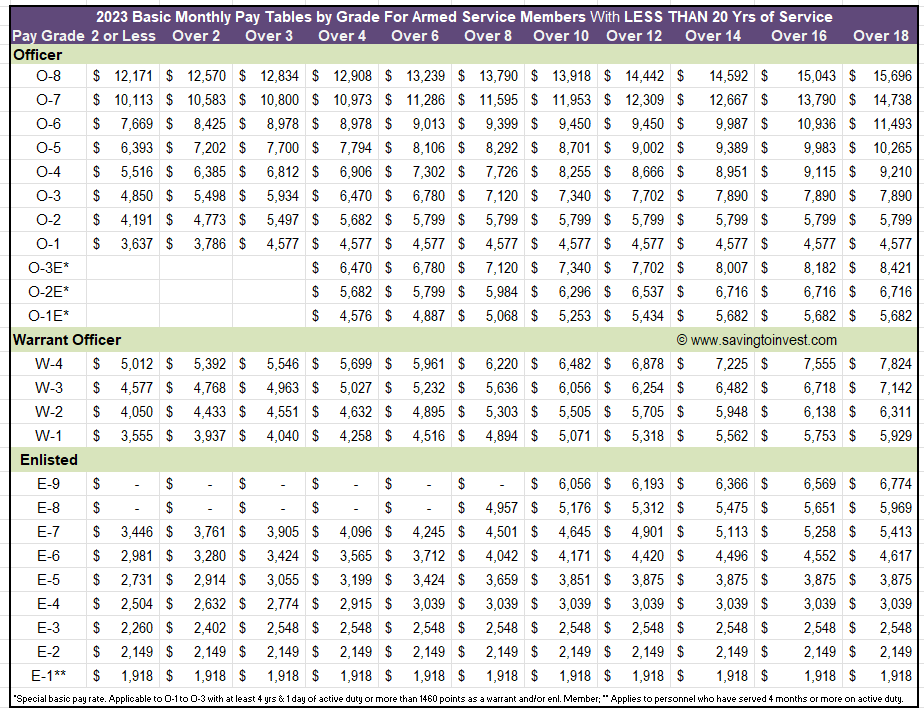Click the 'Enlisted' section heading
The height and width of the screenshot is (708, 924).
tap(49, 460)
